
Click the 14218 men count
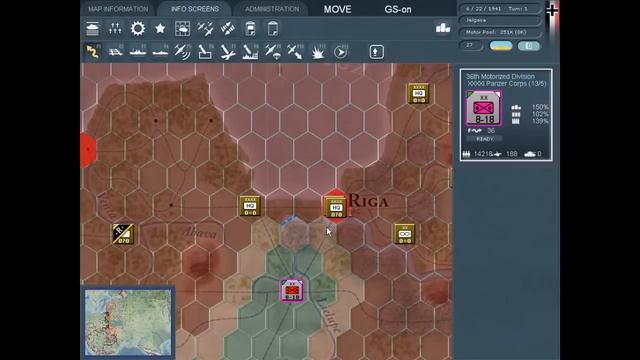click(x=483, y=154)
